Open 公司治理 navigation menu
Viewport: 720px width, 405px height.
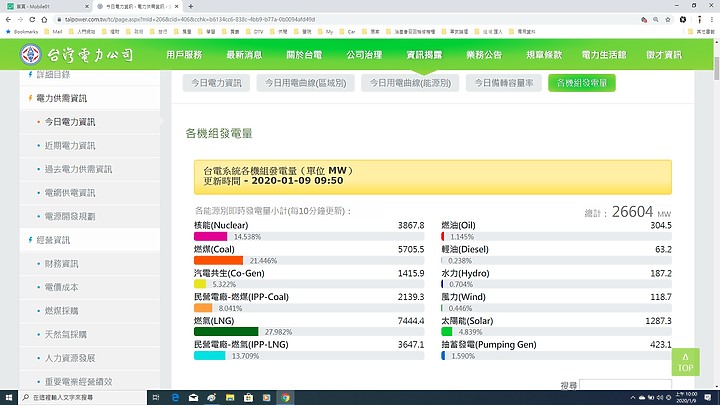coord(364,55)
